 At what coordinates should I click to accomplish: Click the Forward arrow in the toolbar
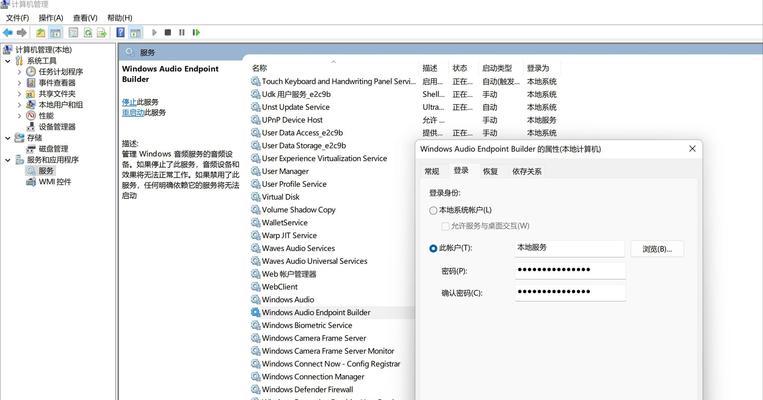21,33
